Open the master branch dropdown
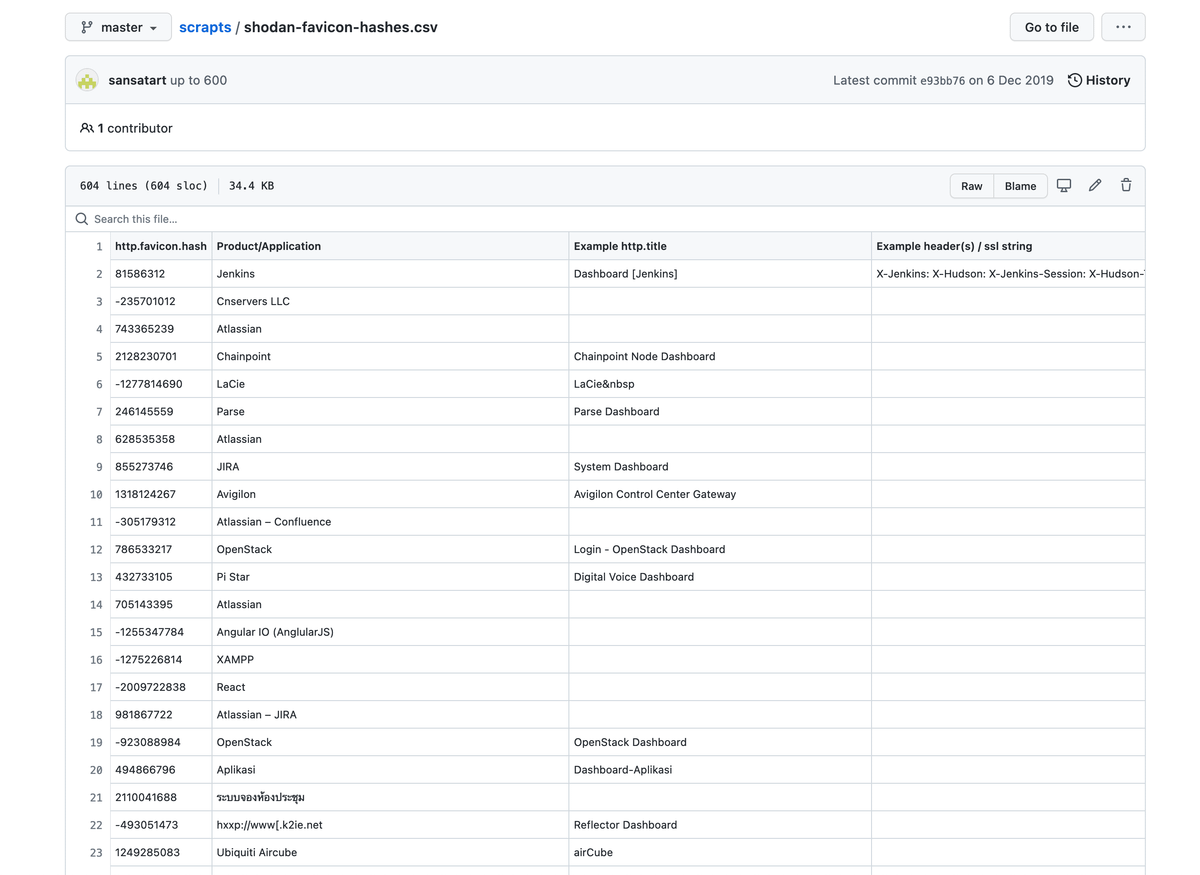Image resolution: width=1200 pixels, height=875 pixels. pos(118,27)
